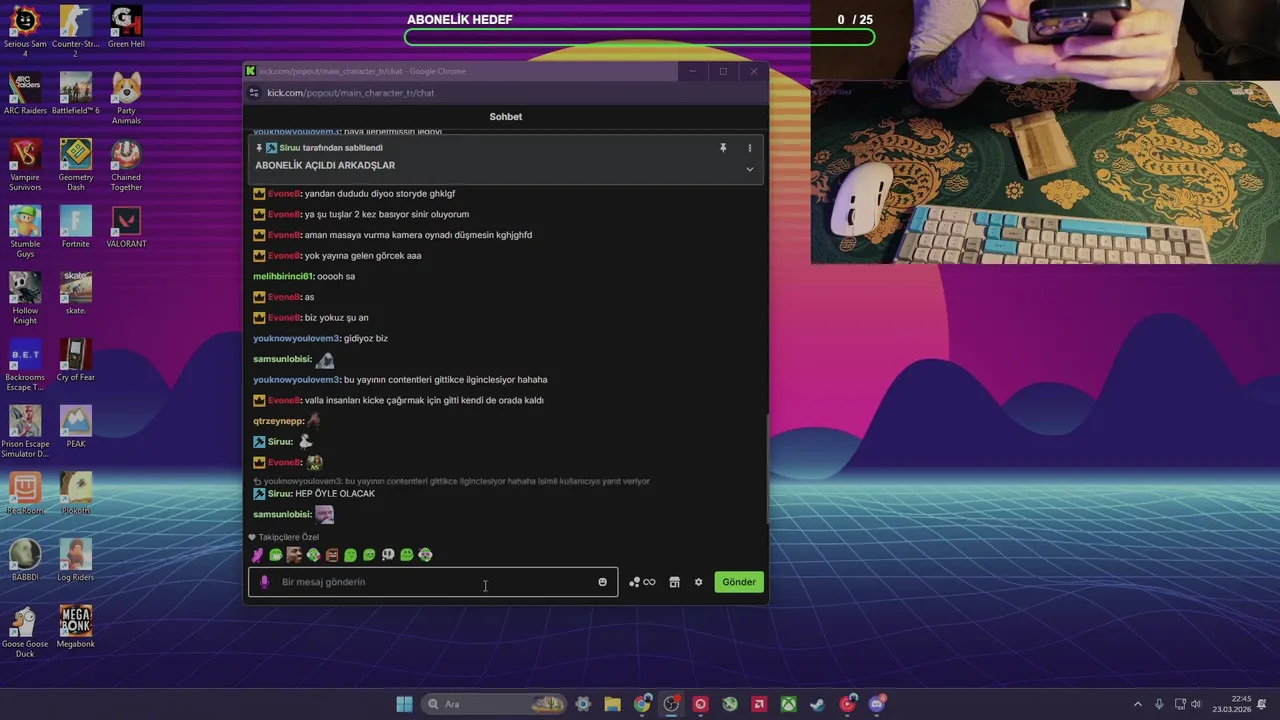Select the Fortnite desktop icon
The image size is (1280, 720).
point(76,227)
